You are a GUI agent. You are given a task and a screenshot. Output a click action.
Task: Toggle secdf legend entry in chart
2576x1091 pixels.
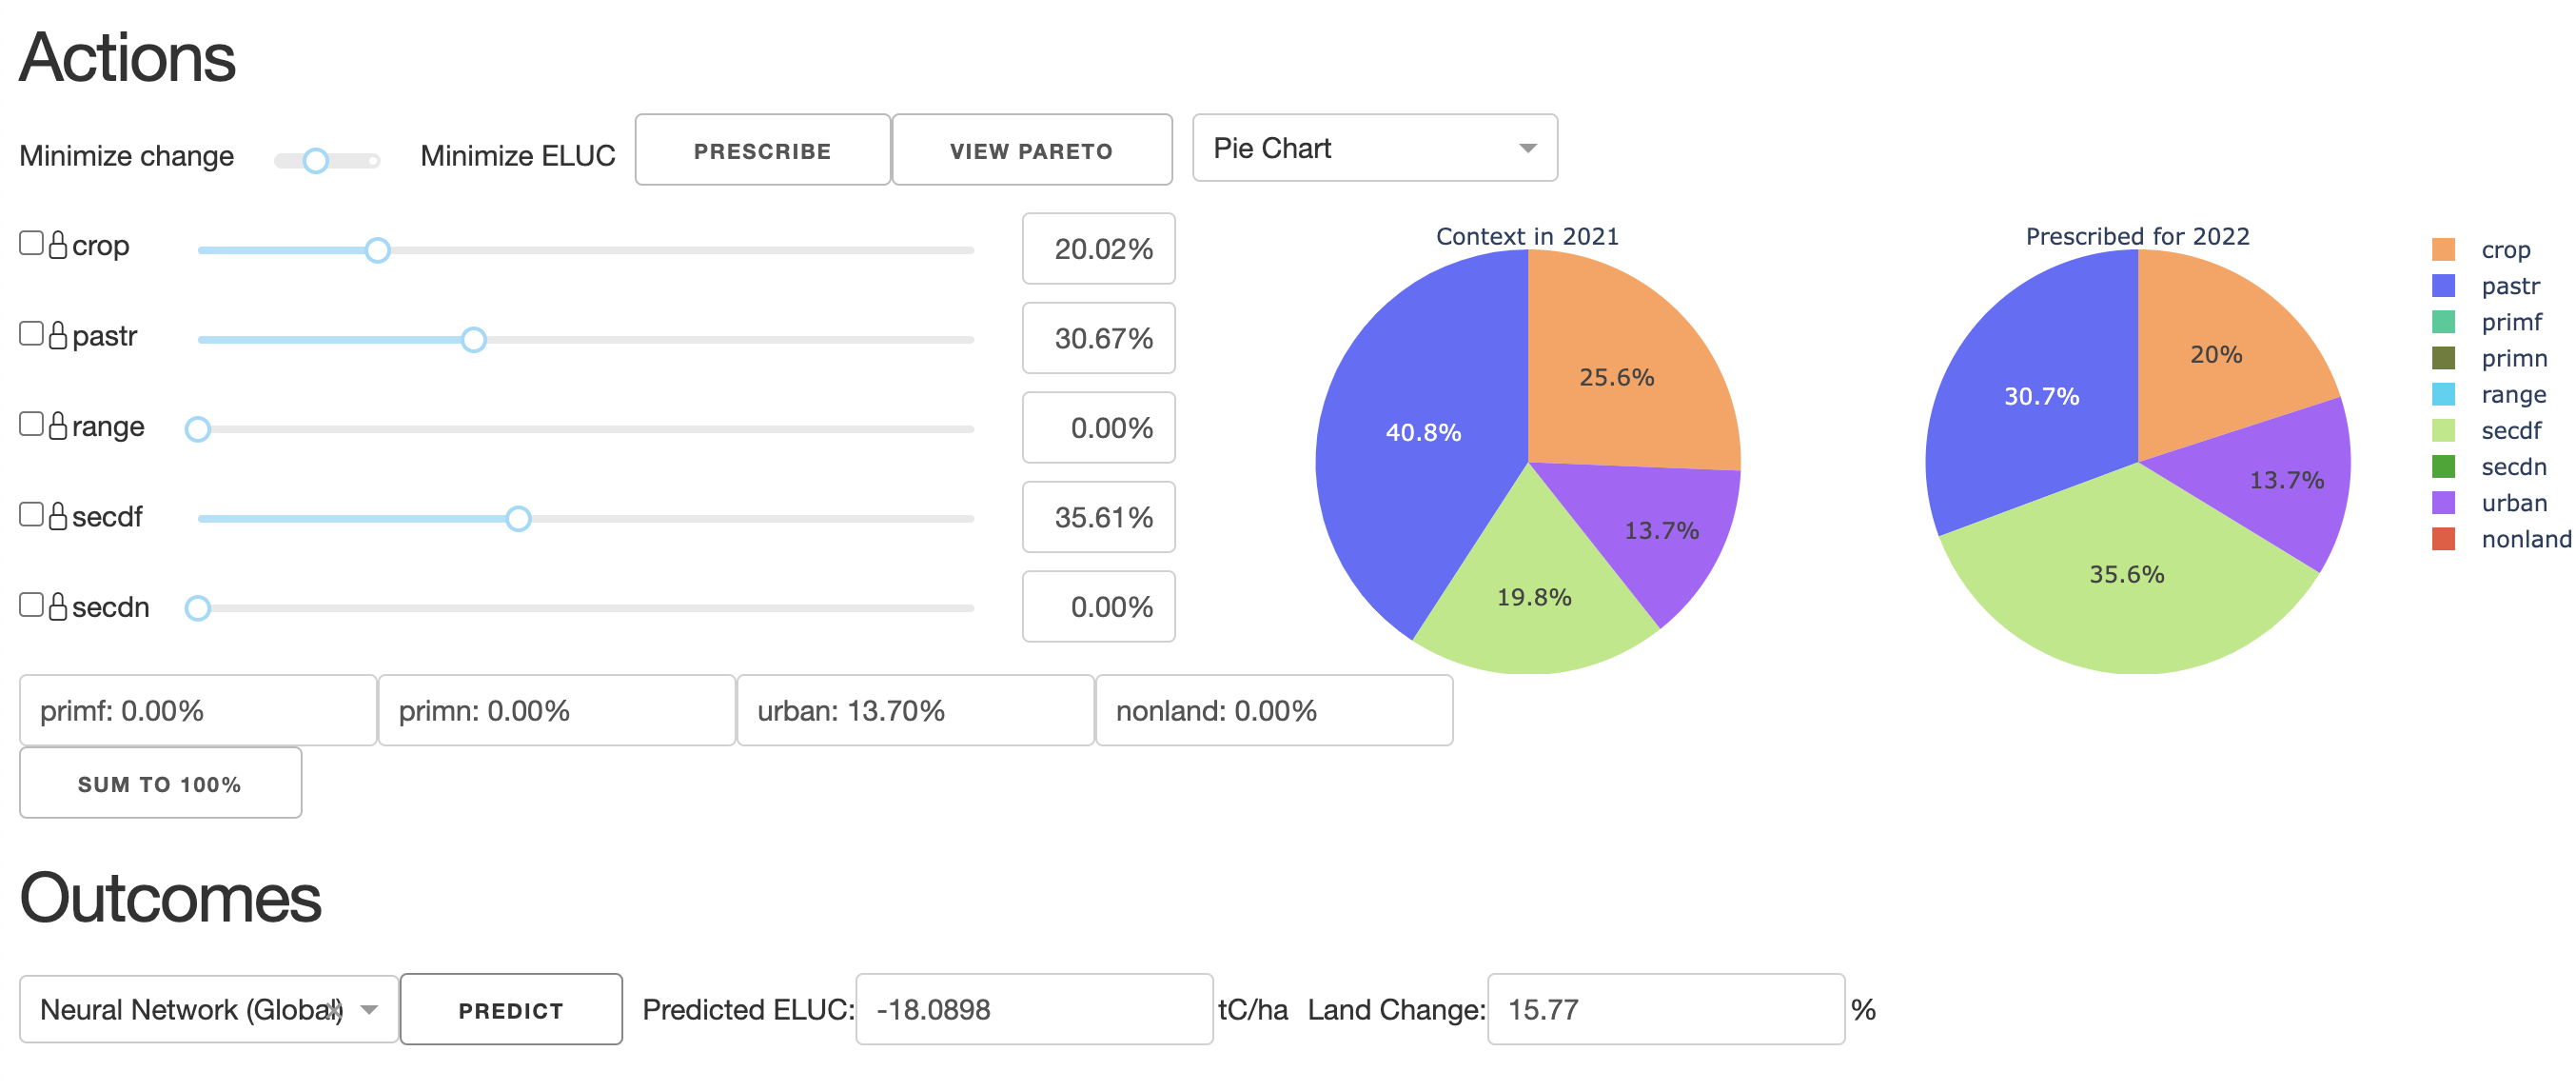pyautogui.click(x=2510, y=431)
